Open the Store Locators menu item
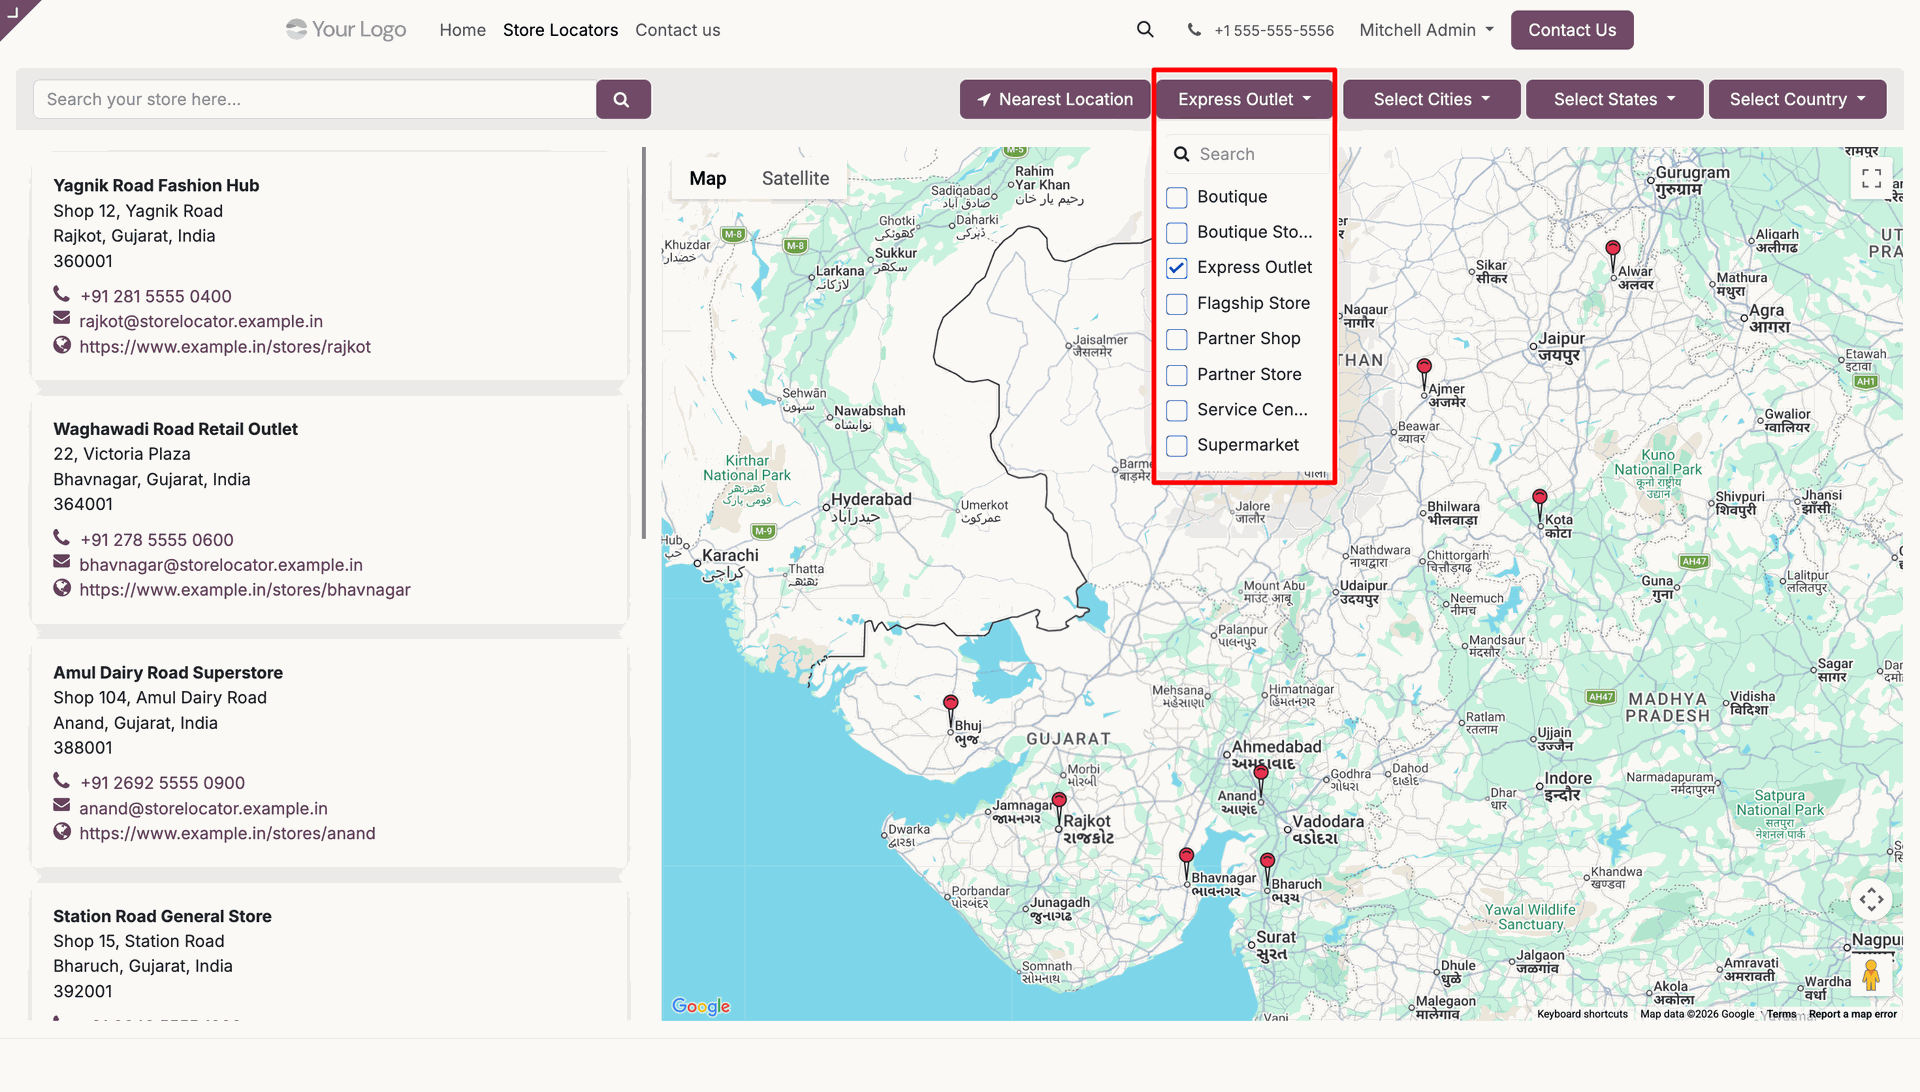This screenshot has height=1092, width=1920. [x=560, y=30]
